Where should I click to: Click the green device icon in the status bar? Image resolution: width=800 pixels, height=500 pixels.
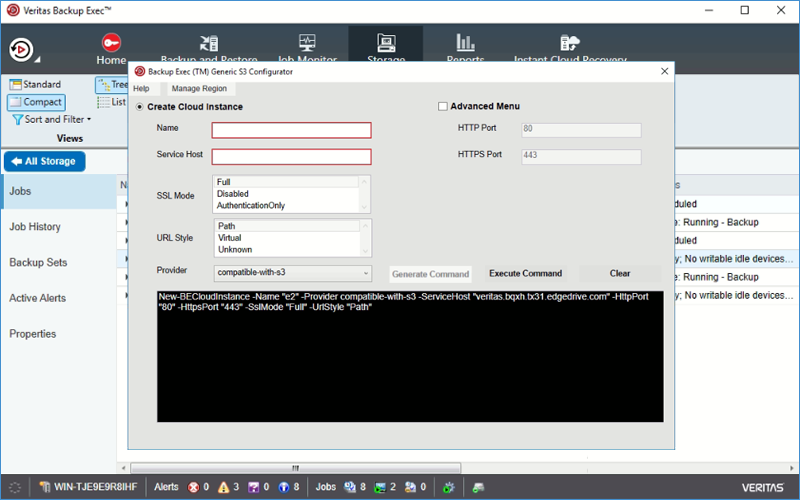tap(478, 487)
